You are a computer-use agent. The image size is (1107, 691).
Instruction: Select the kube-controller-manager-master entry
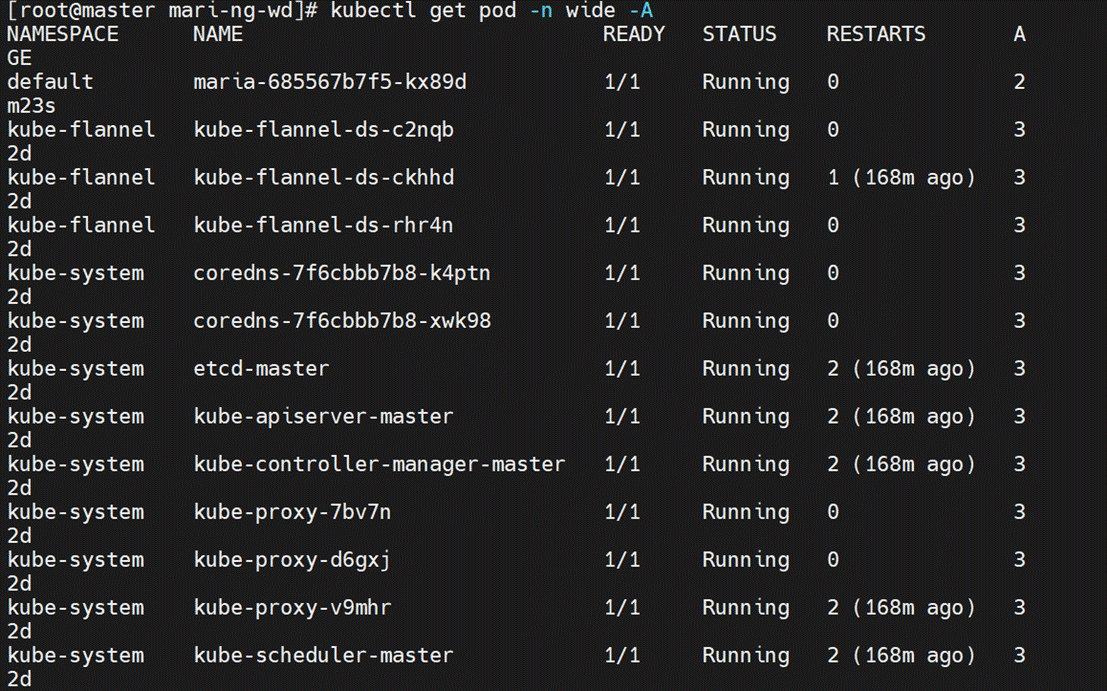(378, 464)
